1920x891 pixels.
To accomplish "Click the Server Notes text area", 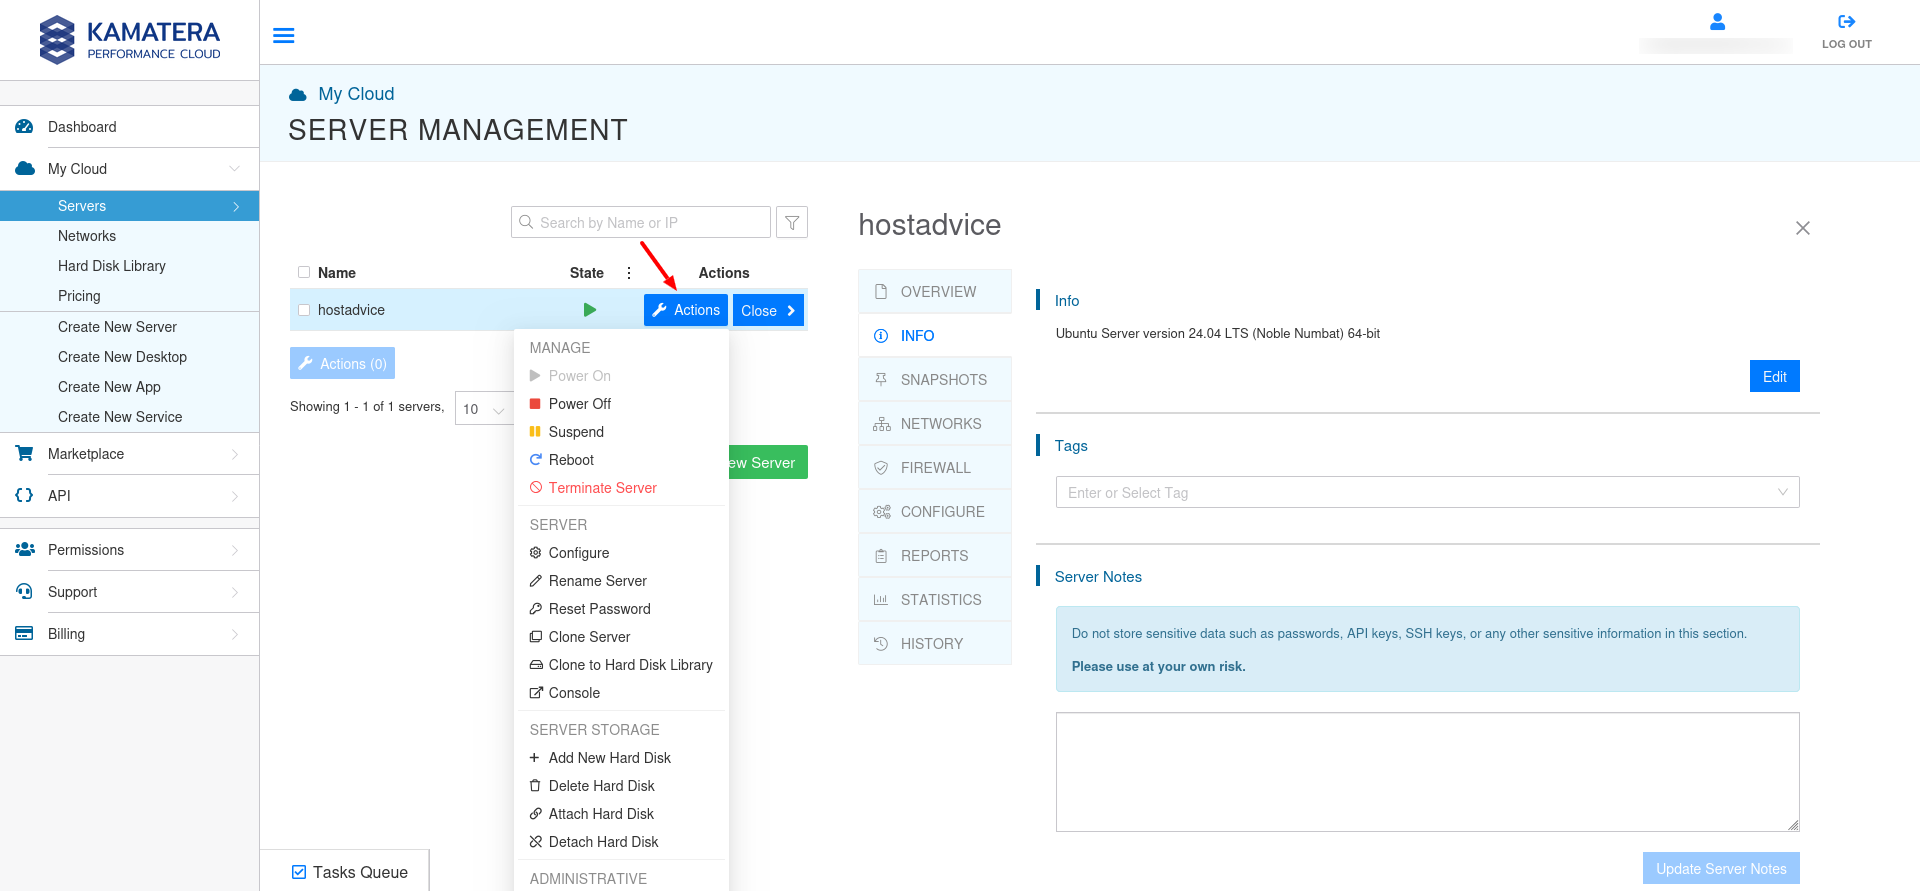I will 1427,772.
